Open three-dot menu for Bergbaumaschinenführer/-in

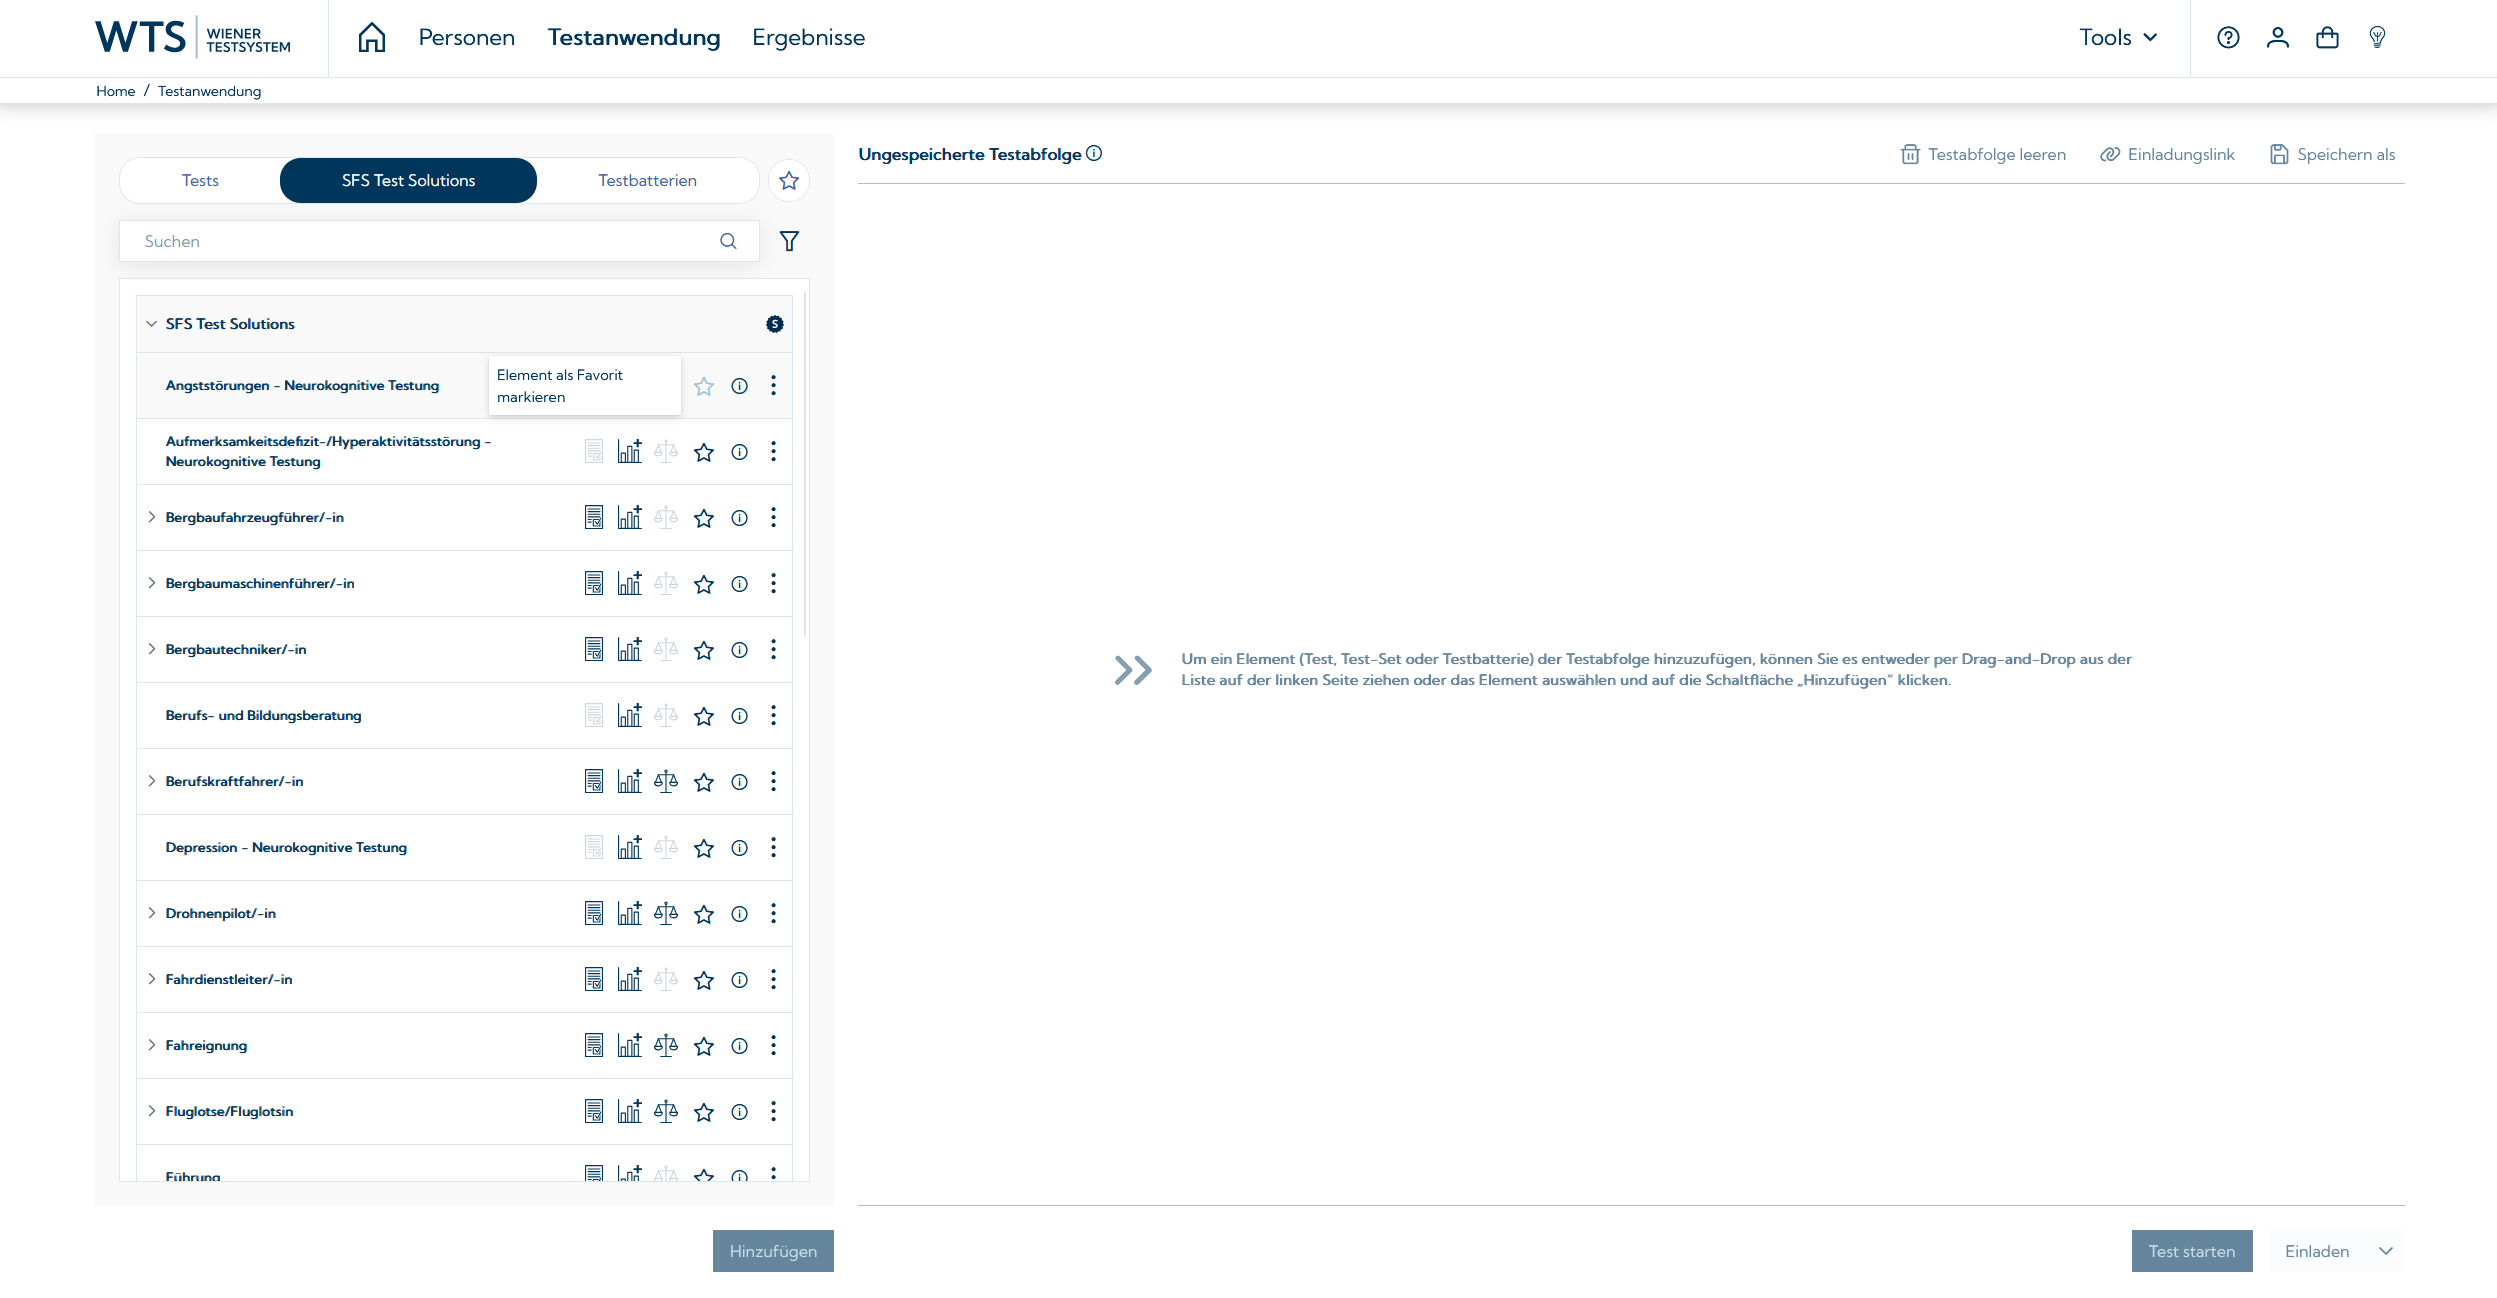[773, 584]
